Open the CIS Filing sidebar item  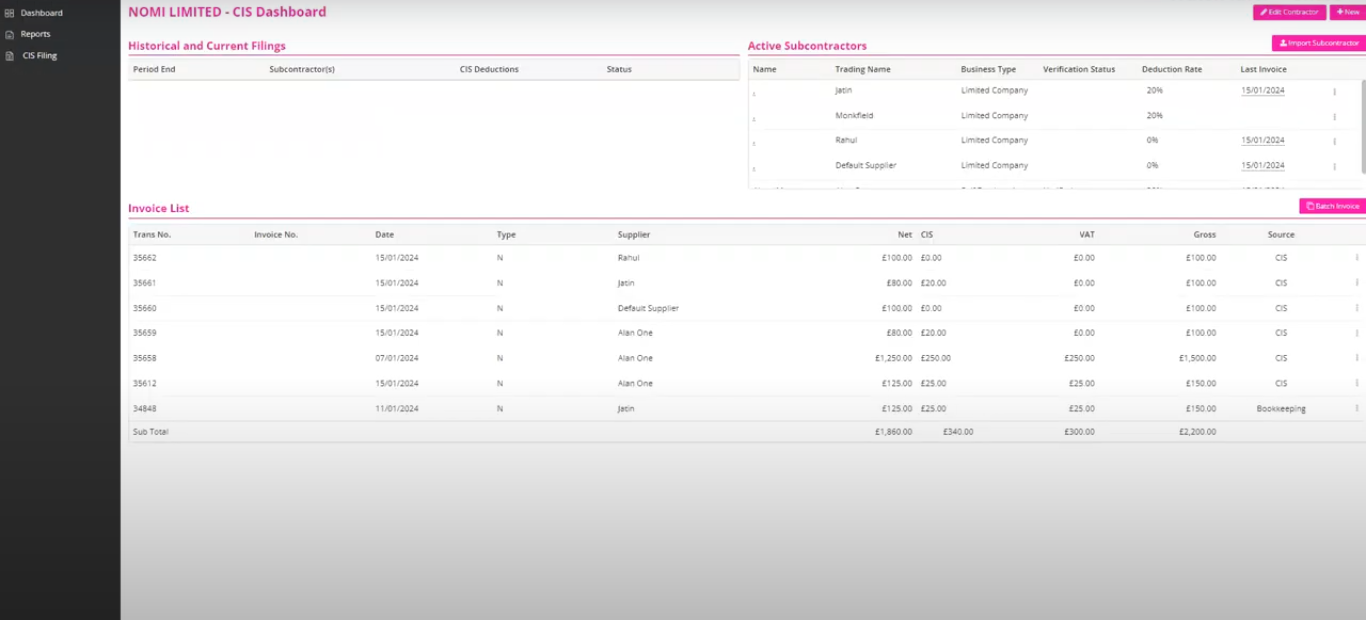[31, 56]
